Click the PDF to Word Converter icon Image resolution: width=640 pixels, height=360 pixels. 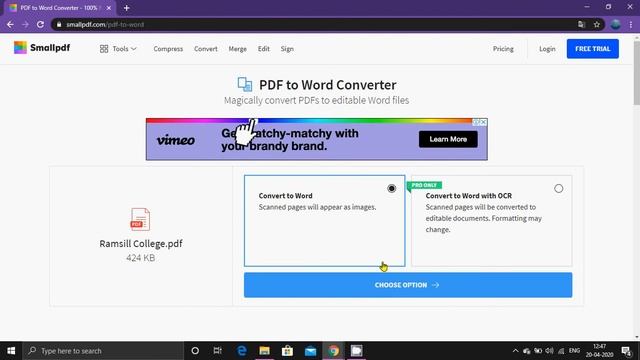point(245,84)
